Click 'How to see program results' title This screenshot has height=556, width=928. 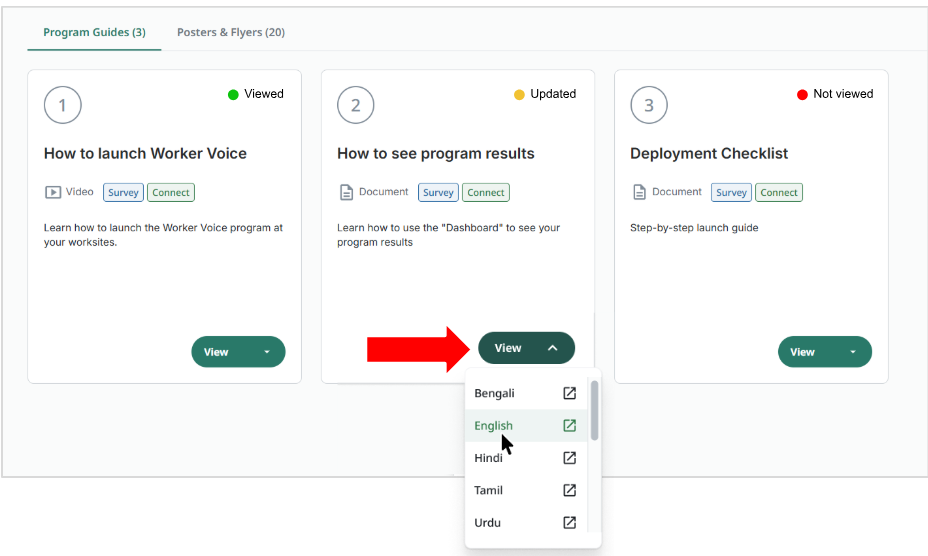436,153
